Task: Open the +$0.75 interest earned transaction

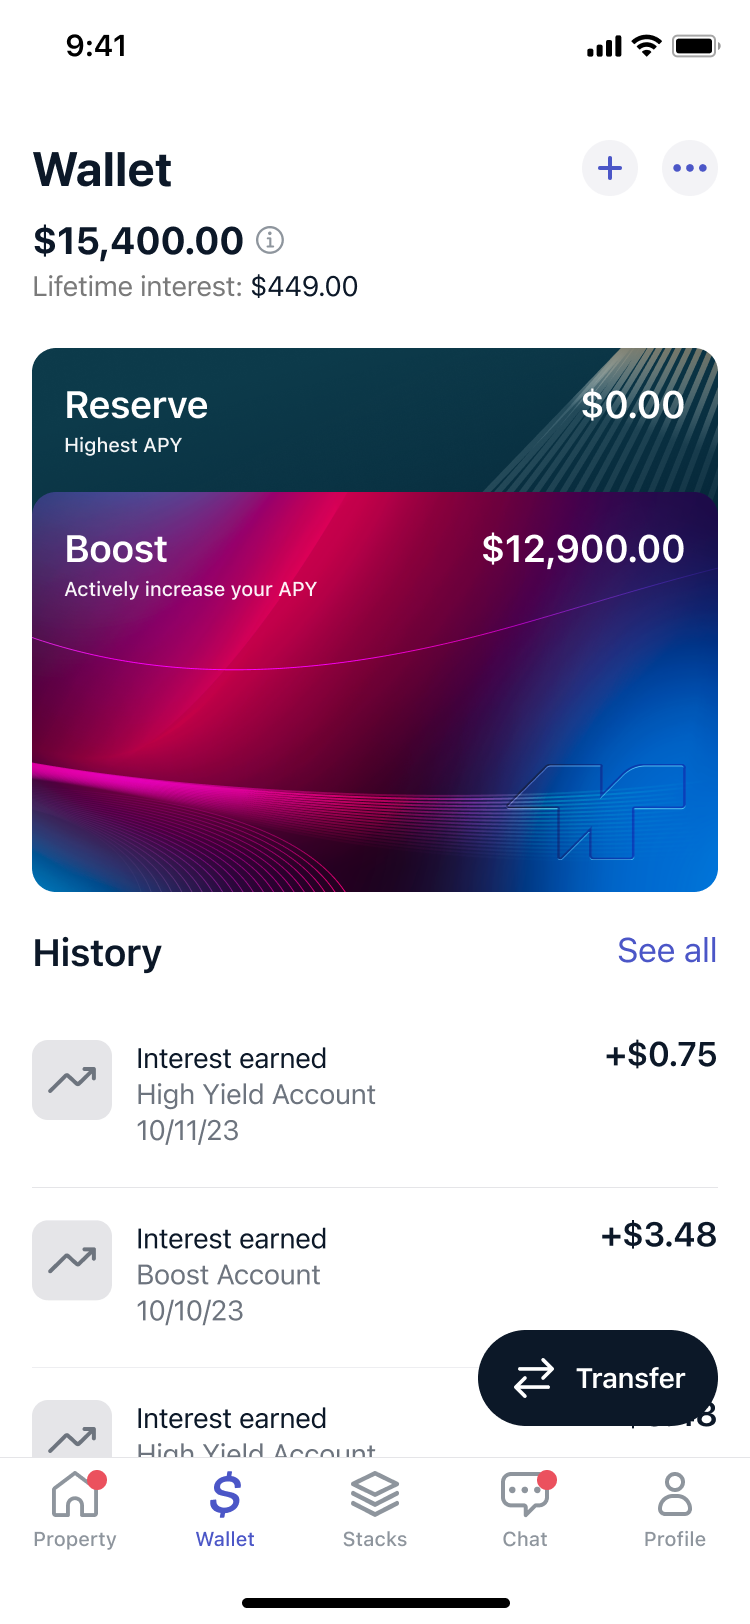Action: coord(375,1094)
